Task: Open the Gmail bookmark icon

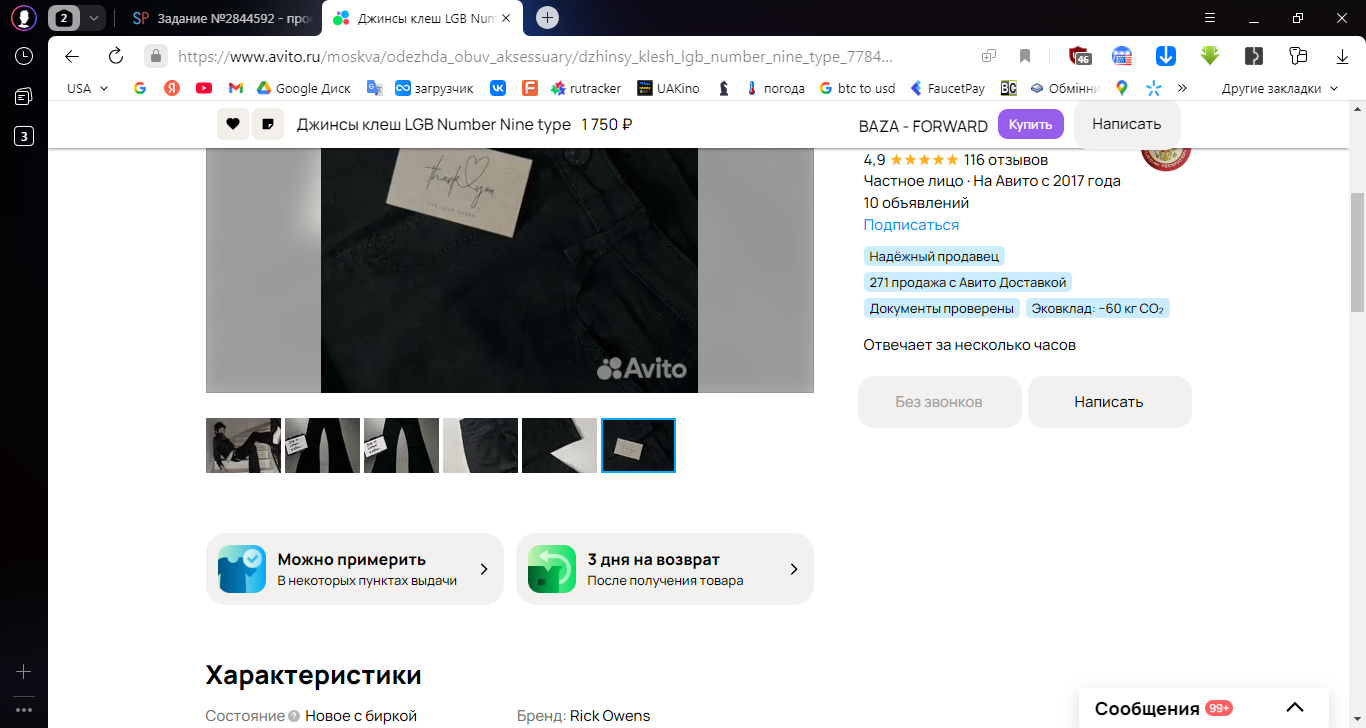Action: pyautogui.click(x=236, y=88)
